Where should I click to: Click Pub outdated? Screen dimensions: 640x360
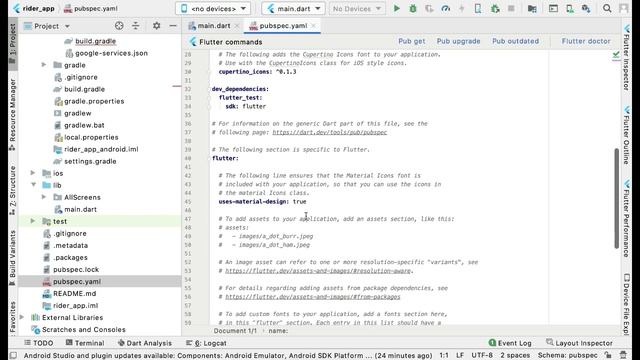(515, 41)
